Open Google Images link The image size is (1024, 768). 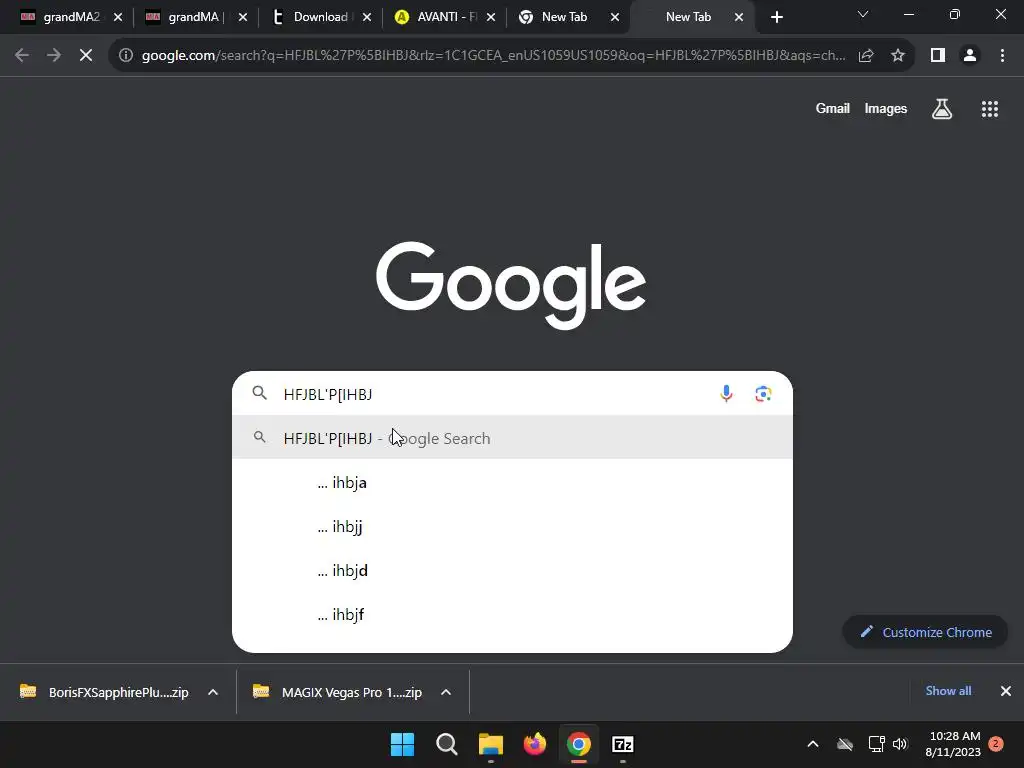[x=886, y=109]
